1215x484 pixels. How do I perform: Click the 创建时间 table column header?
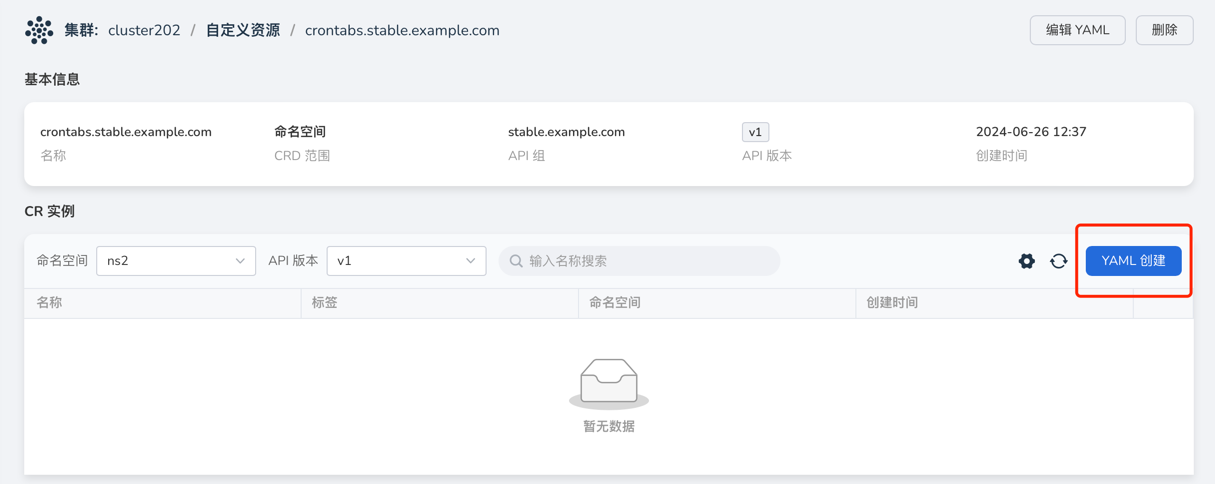pyautogui.click(x=892, y=302)
